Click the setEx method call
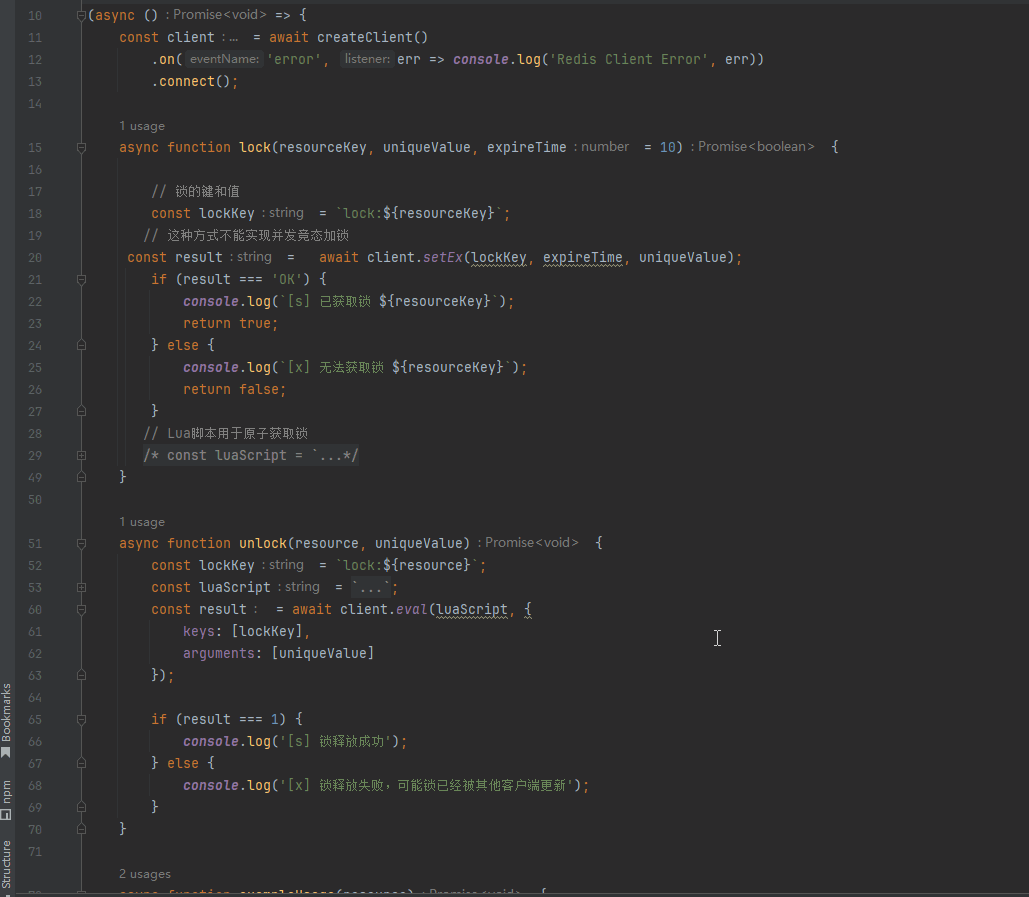The image size is (1029, 897). [443, 257]
